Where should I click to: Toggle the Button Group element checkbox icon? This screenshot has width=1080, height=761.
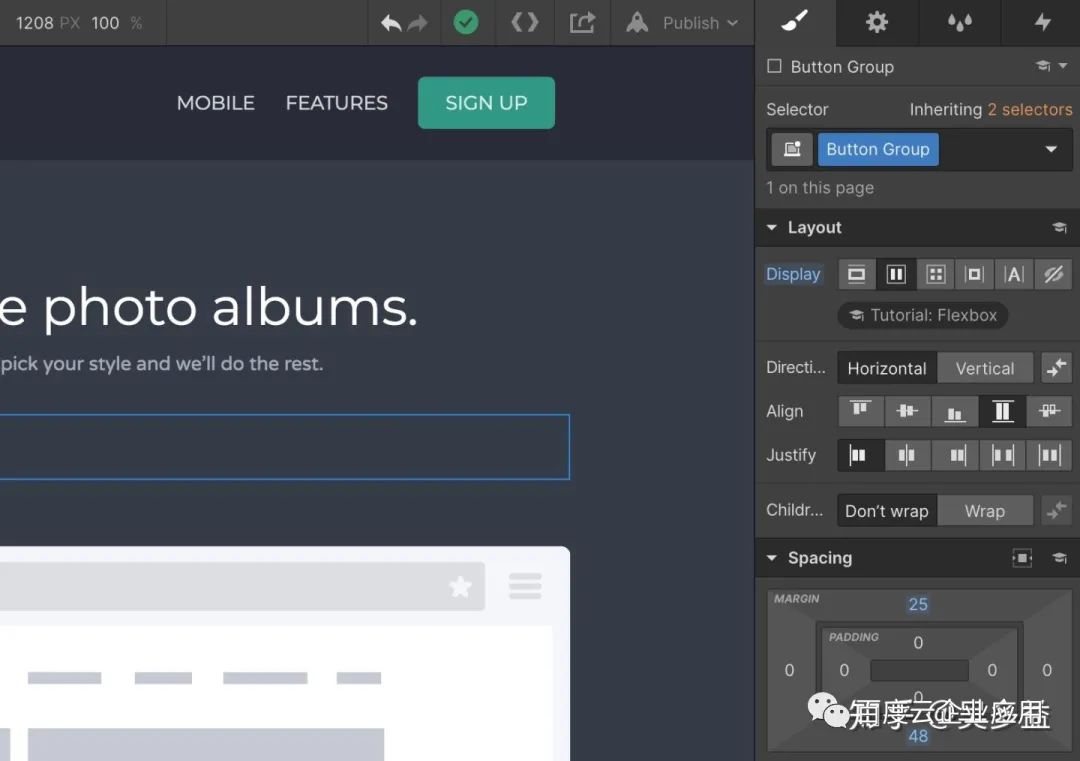click(774, 66)
